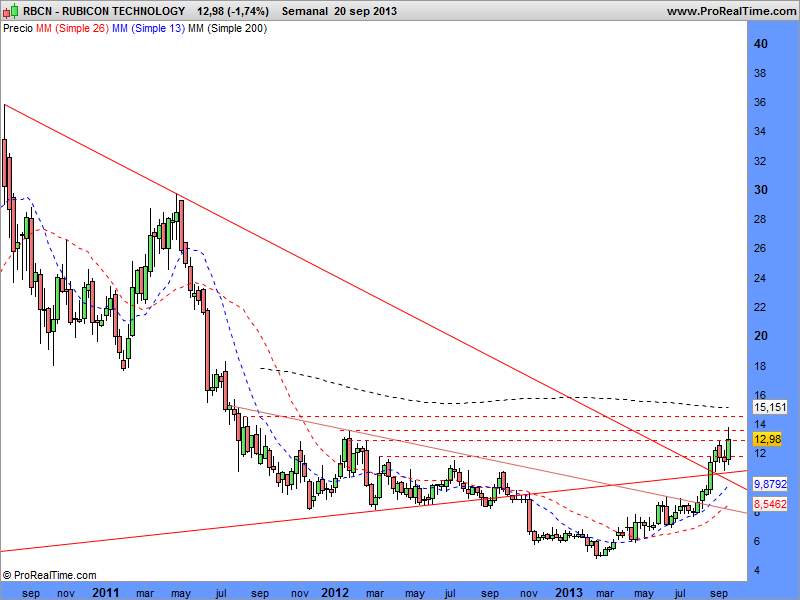Click the 4 label on price axis
The image size is (800, 600).
pyautogui.click(x=757, y=570)
